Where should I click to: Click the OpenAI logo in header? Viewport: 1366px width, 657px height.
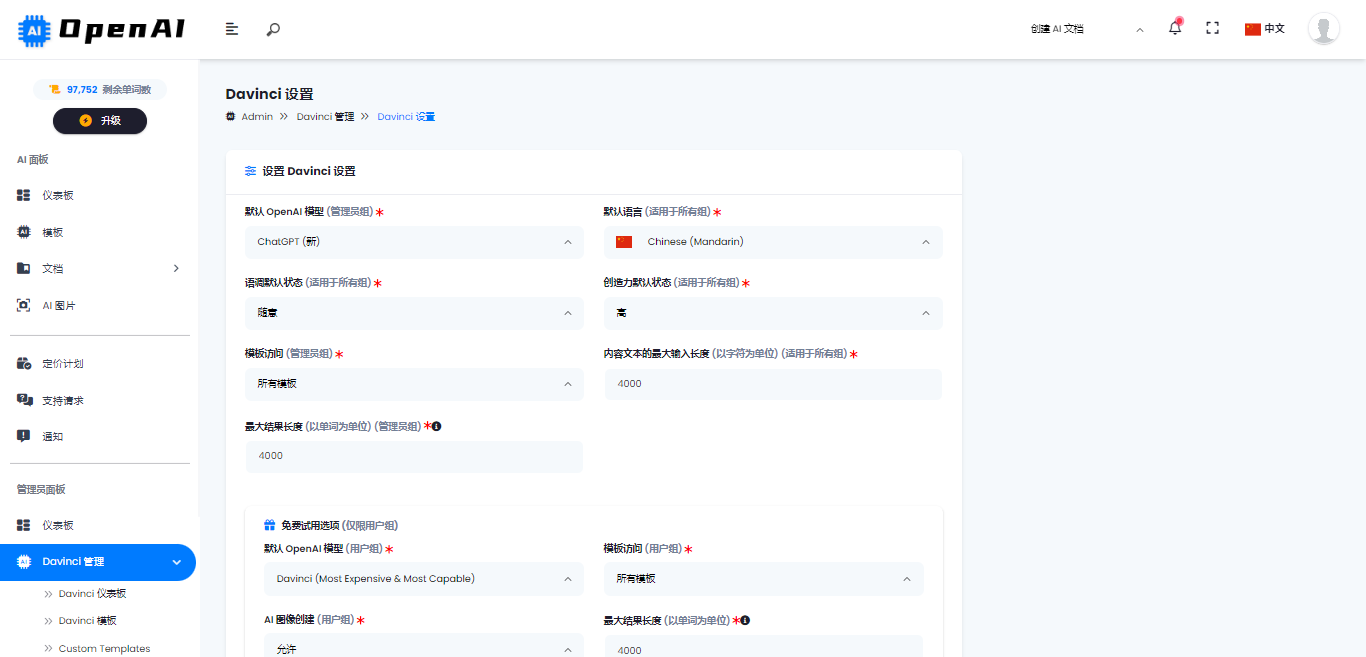point(101,30)
